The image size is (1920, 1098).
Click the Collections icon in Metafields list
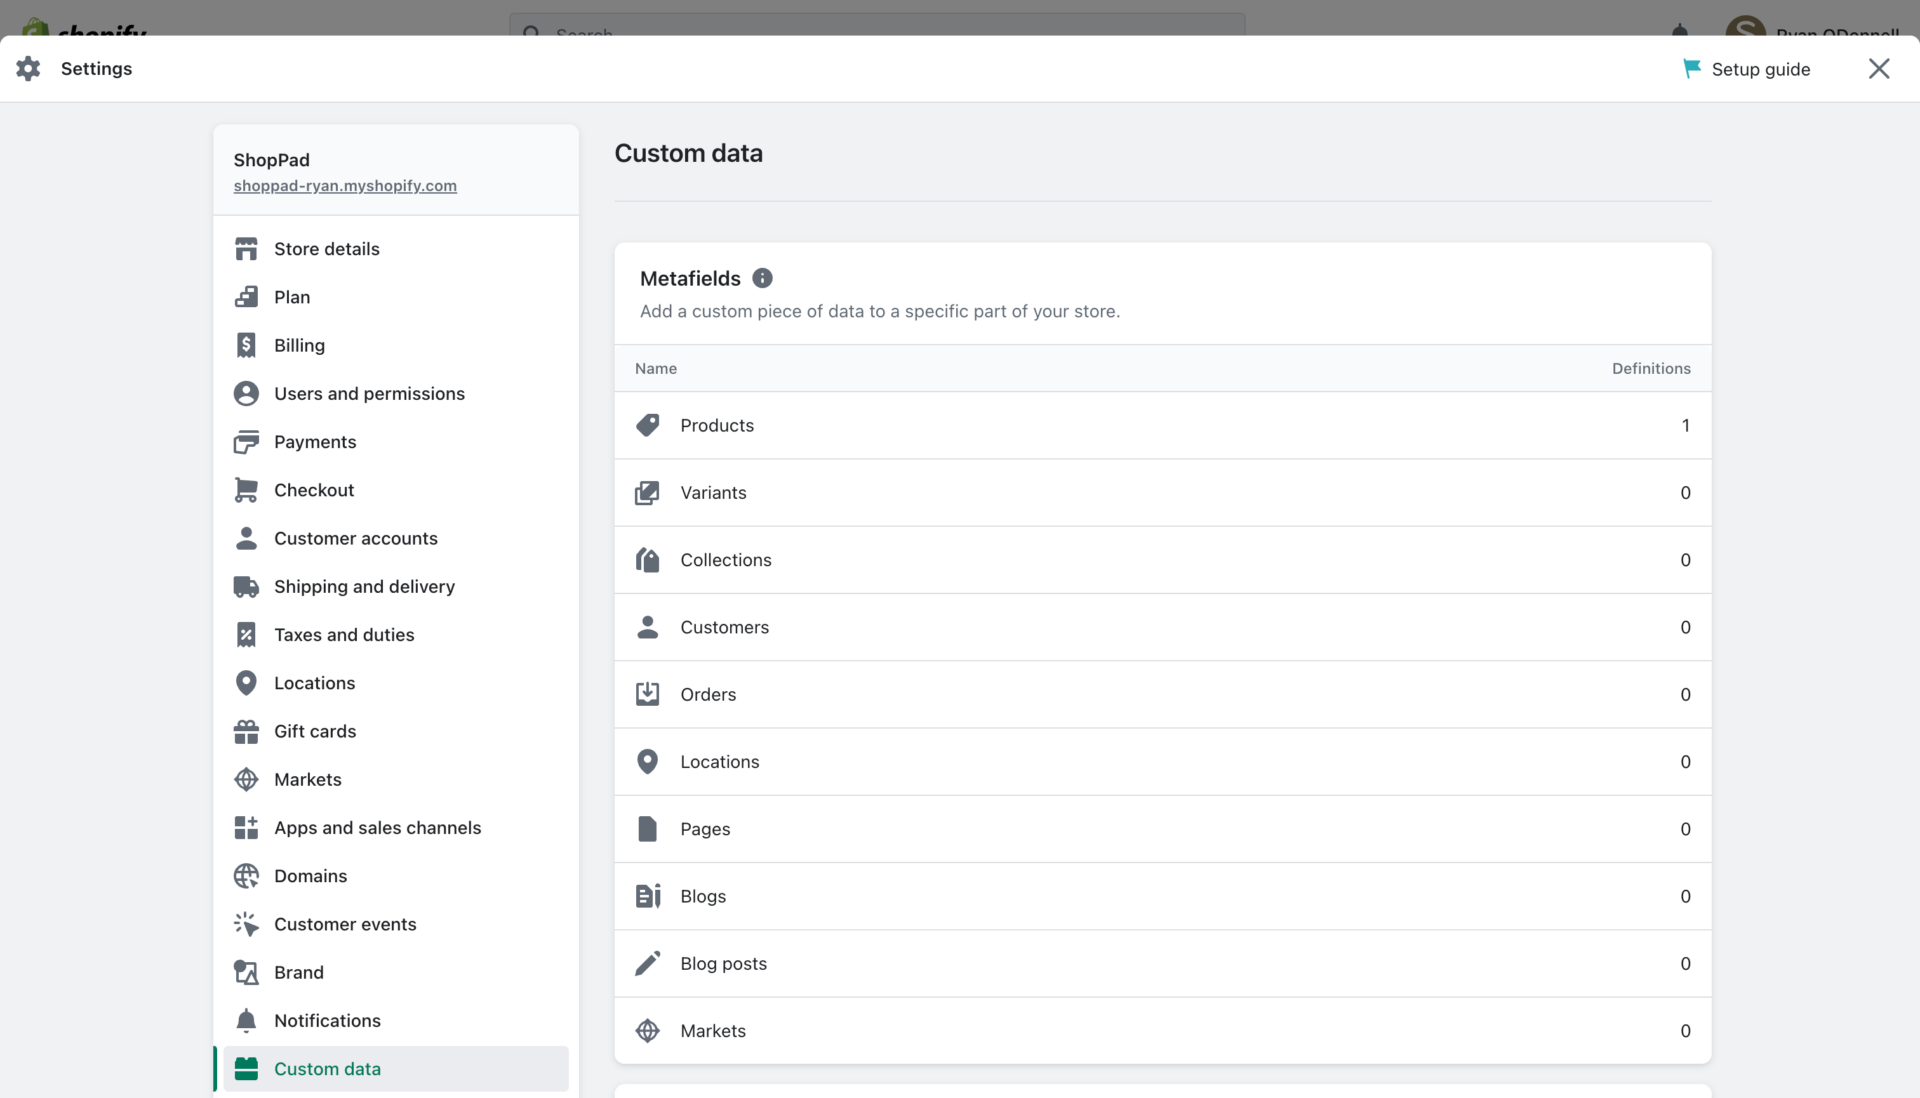[648, 560]
